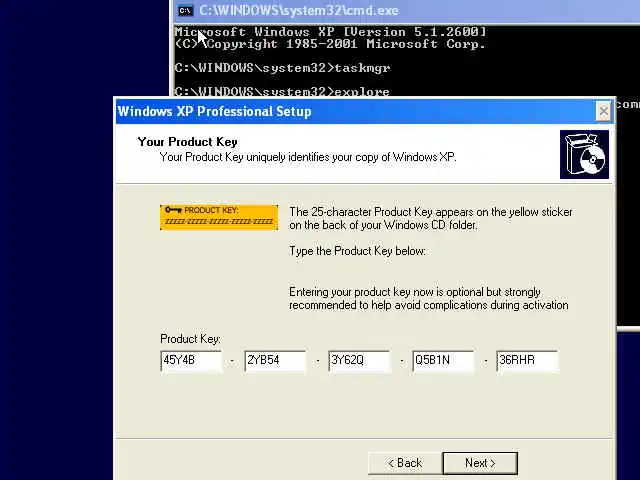Click the third product key field 3Y62Q
The width and height of the screenshot is (640, 480).
click(359, 361)
